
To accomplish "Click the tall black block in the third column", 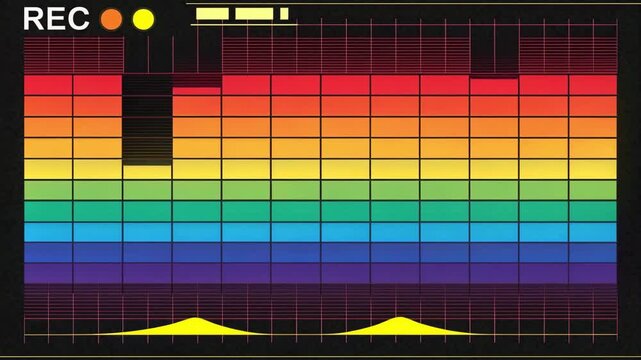I will pyautogui.click(x=147, y=120).
